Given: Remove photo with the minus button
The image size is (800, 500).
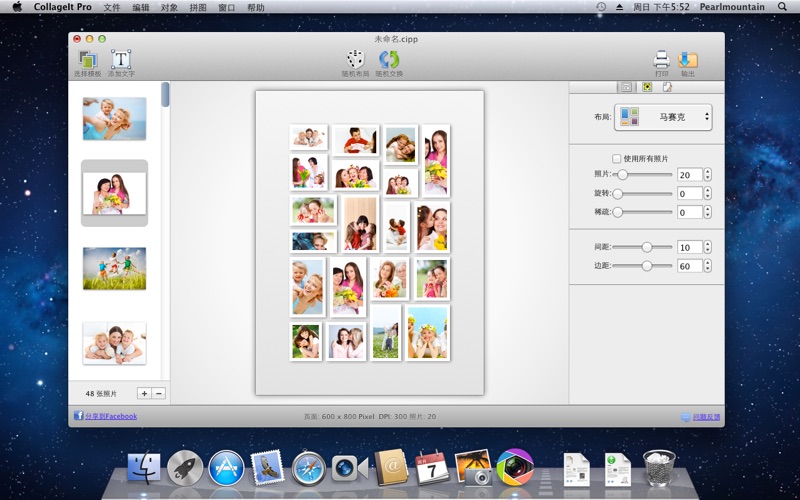Looking at the screenshot, I should click(x=158, y=393).
